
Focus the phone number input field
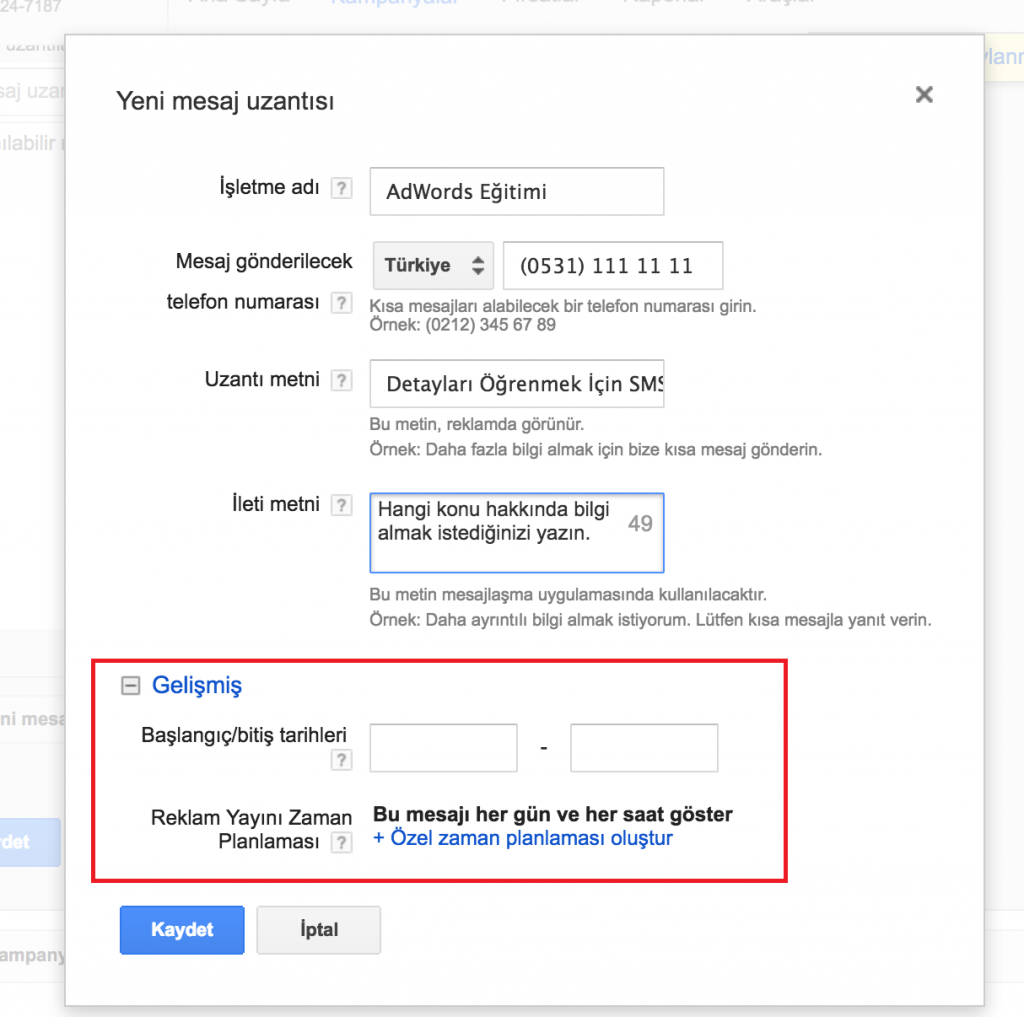612,266
